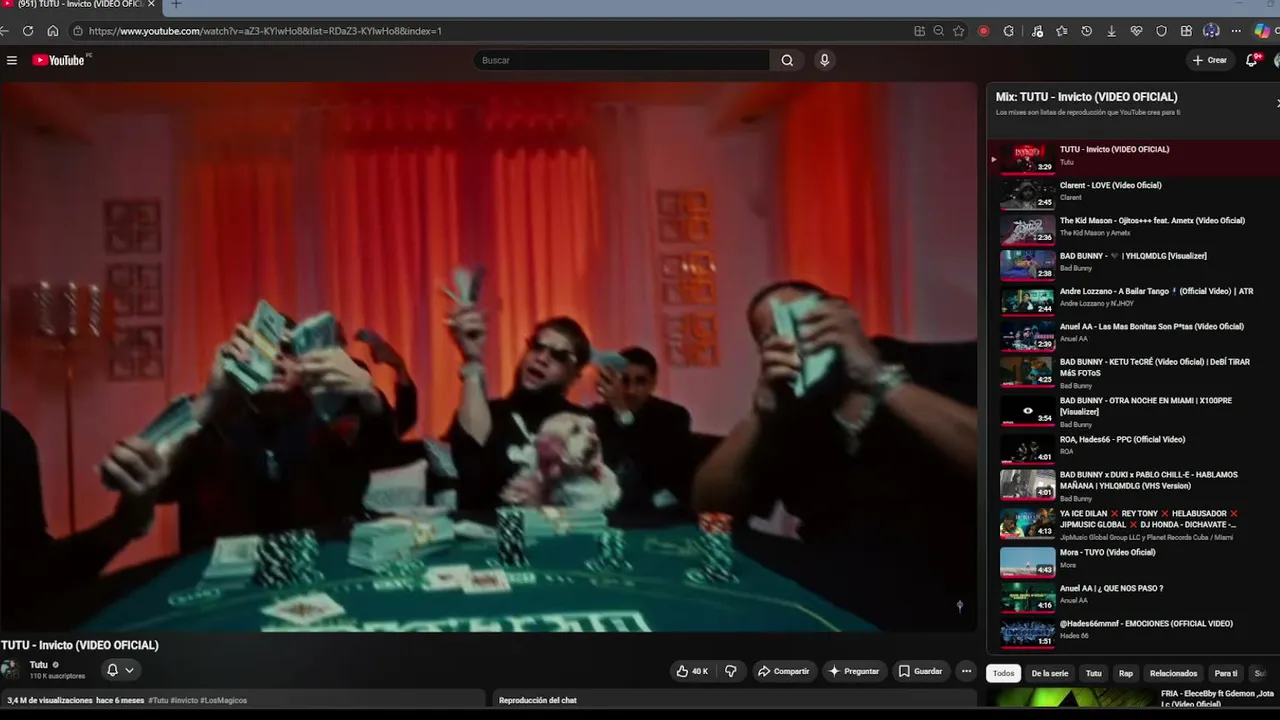Open a new browser tab

click(x=176, y=5)
